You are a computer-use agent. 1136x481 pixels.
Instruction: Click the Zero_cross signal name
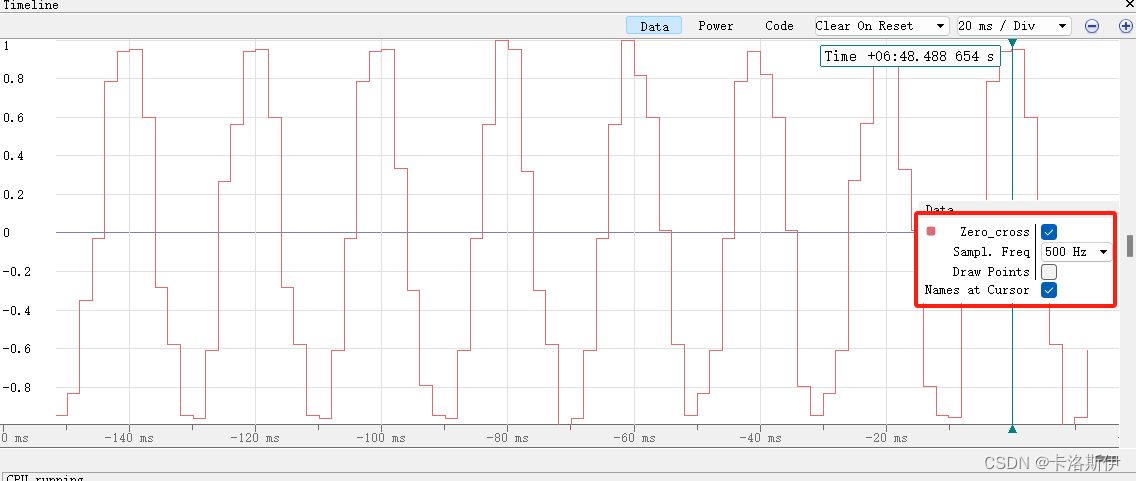point(994,233)
